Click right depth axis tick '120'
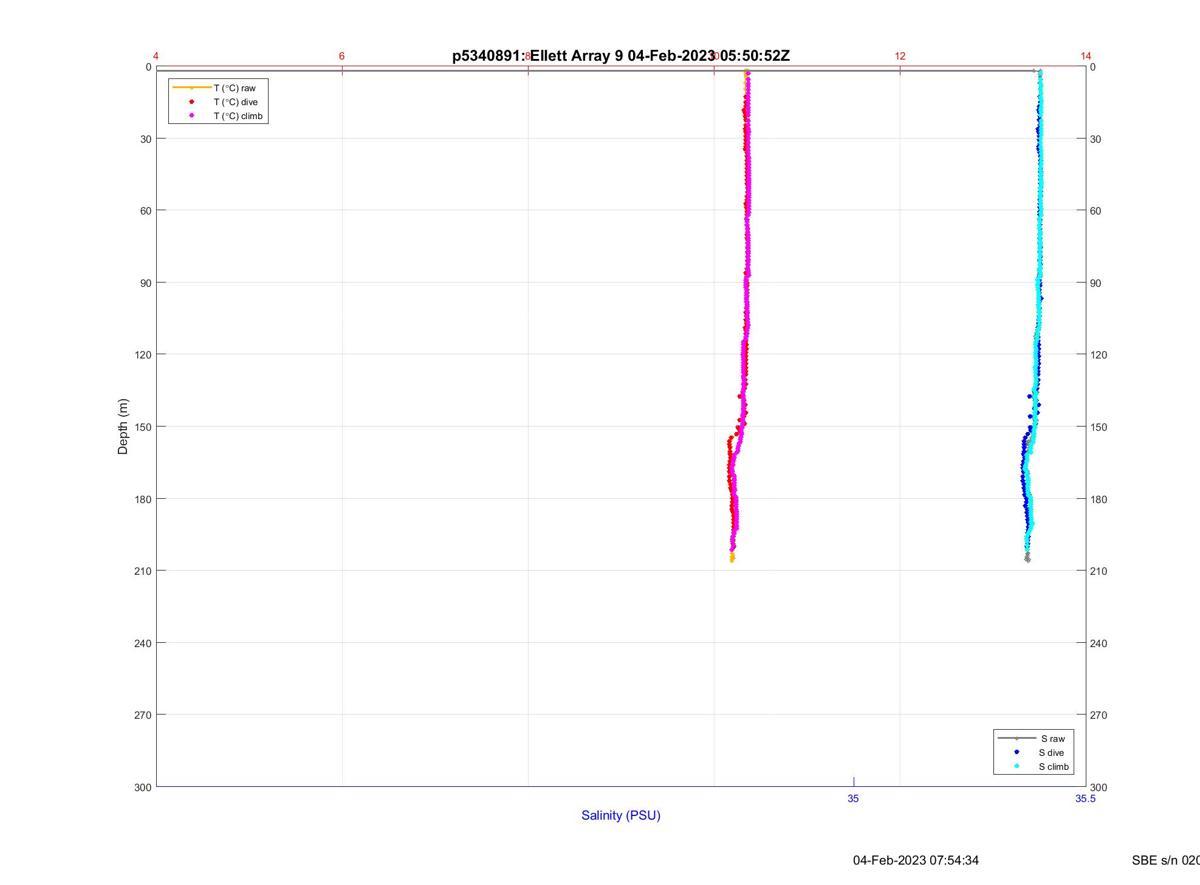The image size is (1200, 885). tap(1099, 355)
